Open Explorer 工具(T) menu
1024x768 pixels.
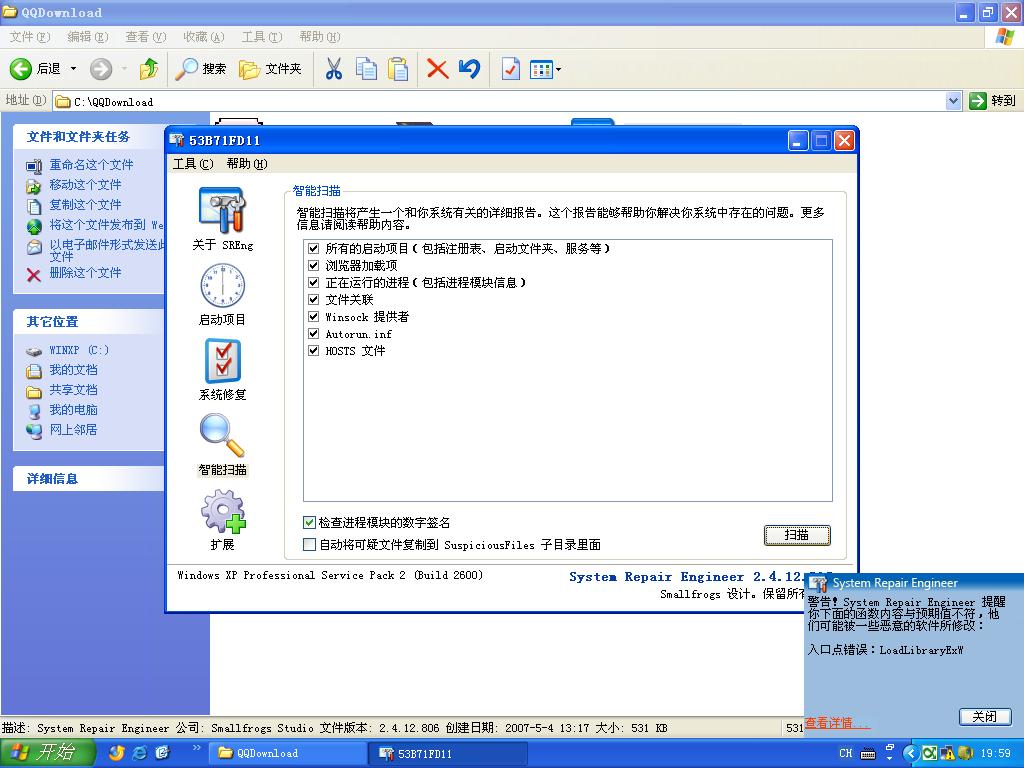pos(262,37)
